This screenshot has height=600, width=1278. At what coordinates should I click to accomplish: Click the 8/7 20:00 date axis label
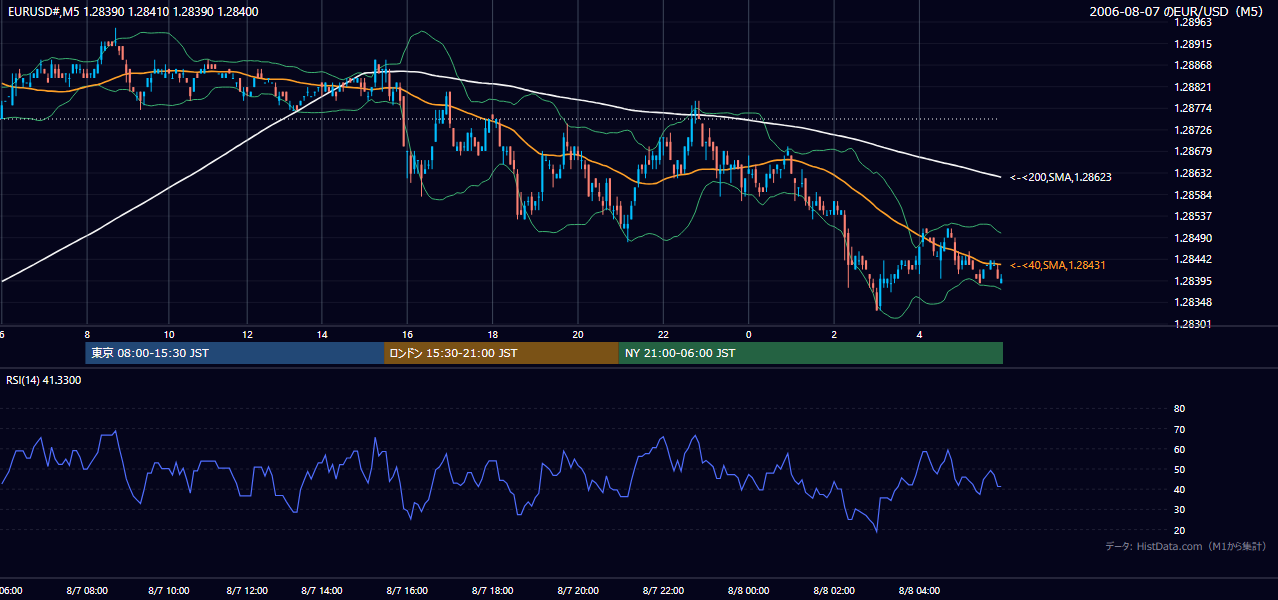[578, 591]
